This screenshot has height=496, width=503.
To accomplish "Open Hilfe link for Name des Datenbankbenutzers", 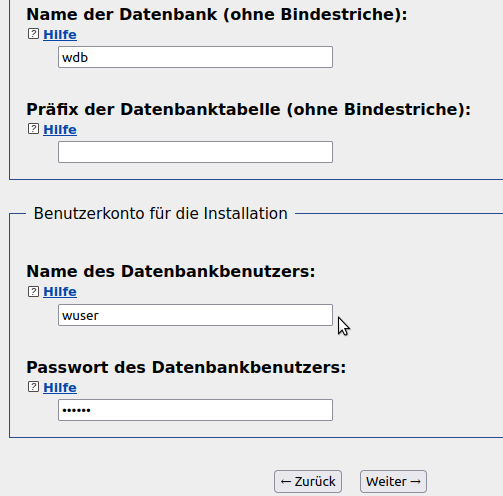I will pos(60,292).
